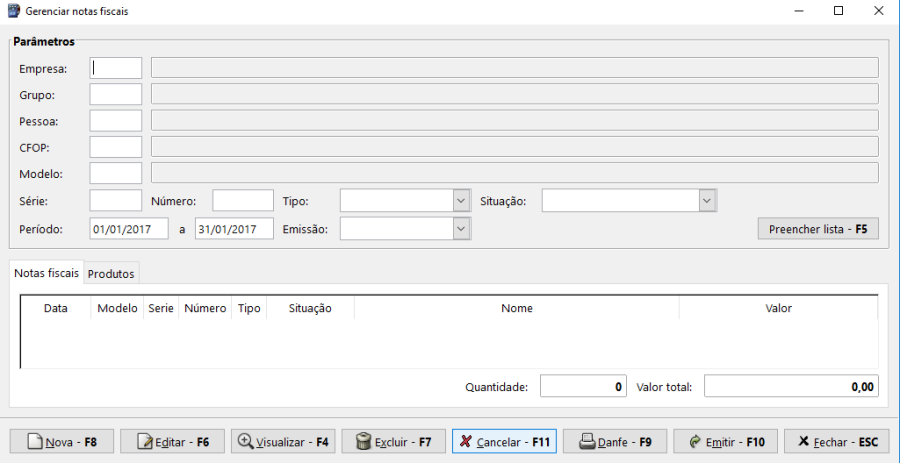Open the Situação dropdown
Screen dimensions: 900x463
point(707,201)
